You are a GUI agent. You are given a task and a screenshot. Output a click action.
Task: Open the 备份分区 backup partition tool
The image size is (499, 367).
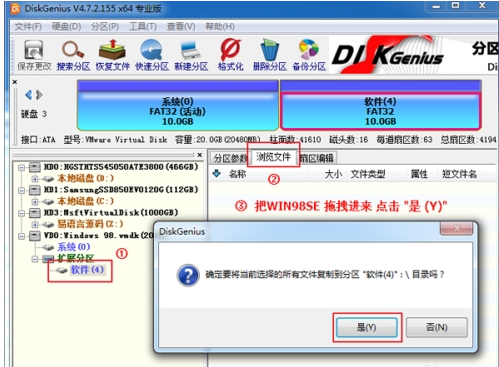[309, 55]
